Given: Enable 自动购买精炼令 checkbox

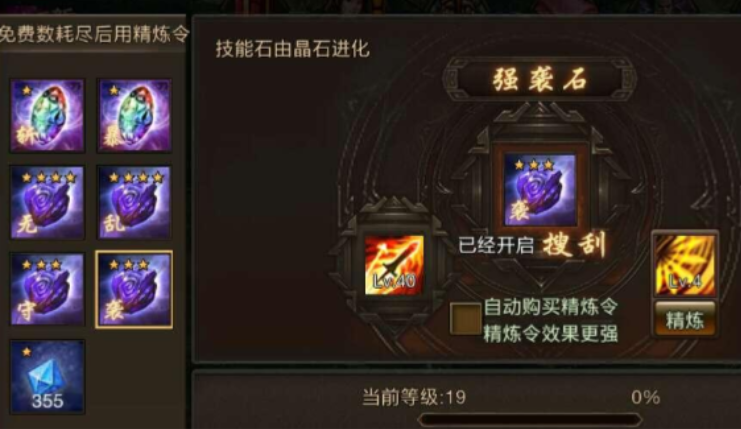Looking at the screenshot, I should tap(465, 319).
